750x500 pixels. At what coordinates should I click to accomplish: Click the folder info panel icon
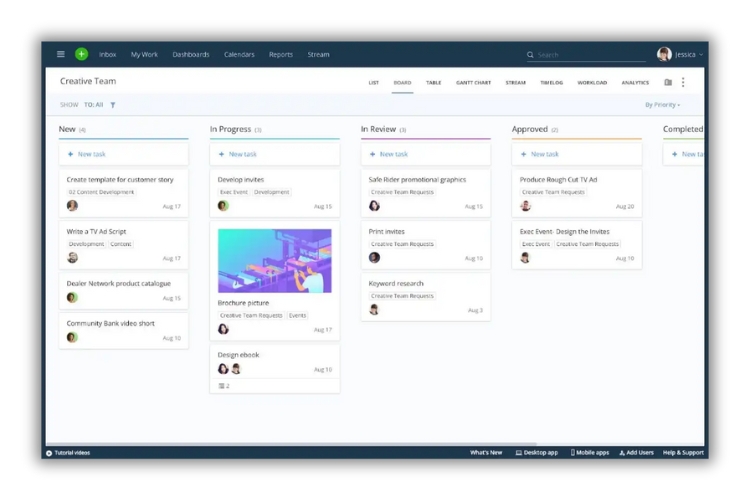[x=668, y=83]
